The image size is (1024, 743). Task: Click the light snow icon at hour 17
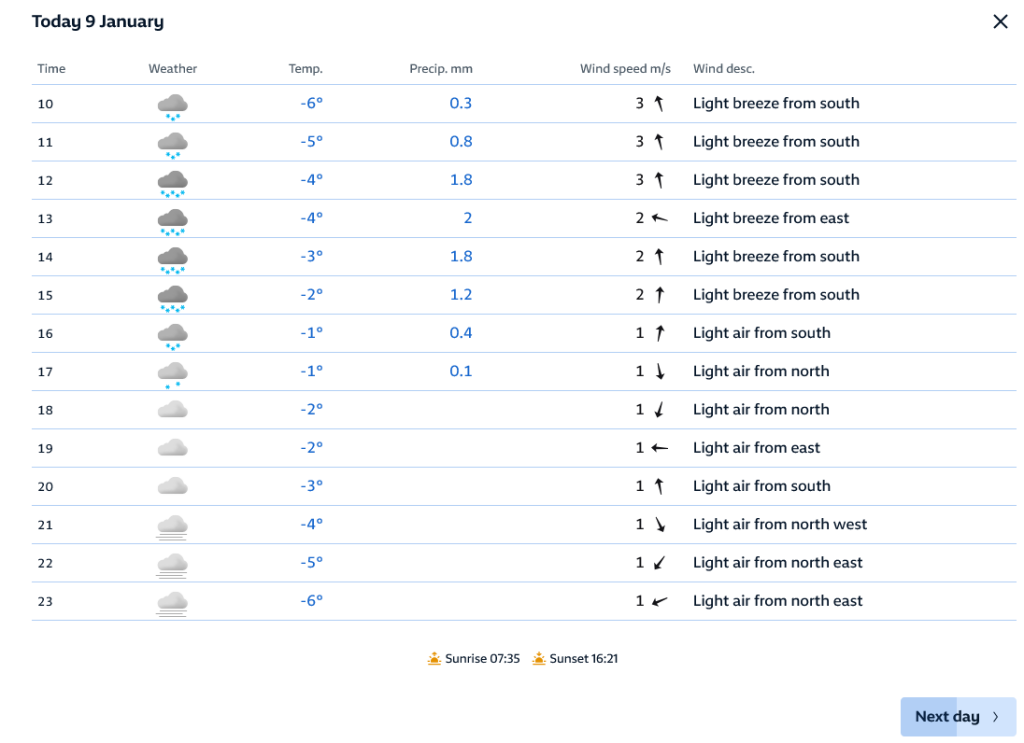[173, 372]
